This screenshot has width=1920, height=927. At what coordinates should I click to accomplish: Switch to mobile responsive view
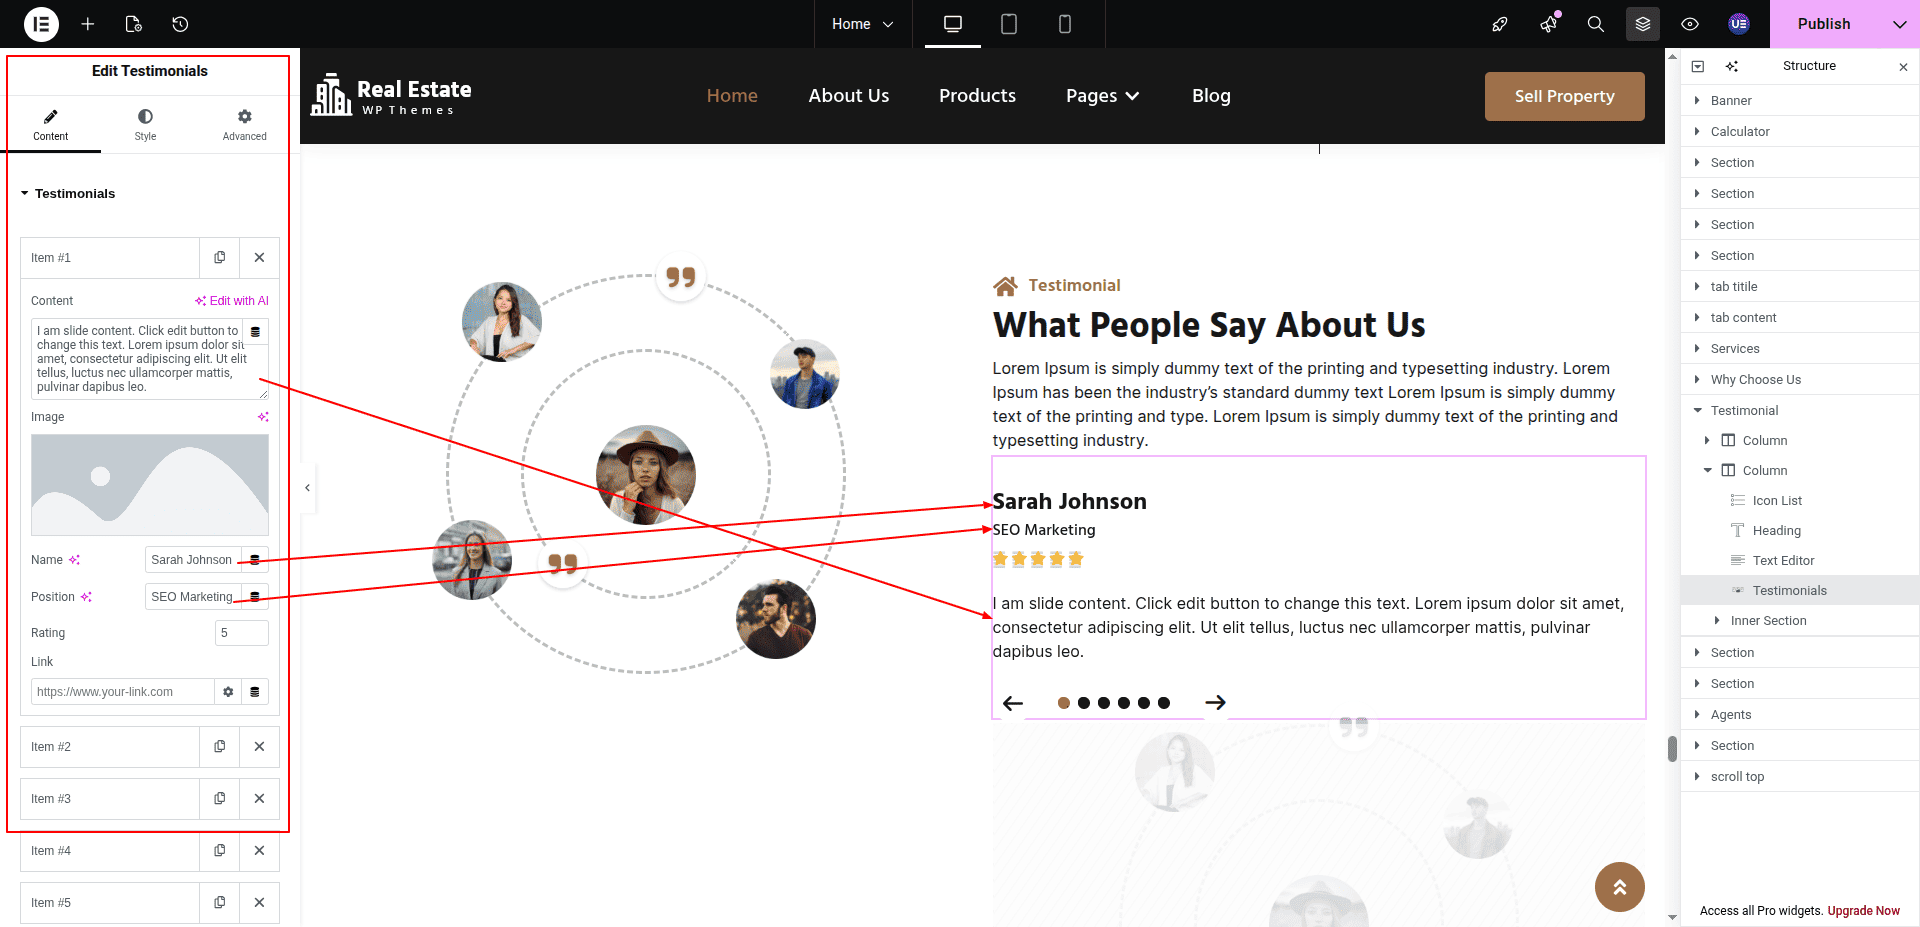1064,24
